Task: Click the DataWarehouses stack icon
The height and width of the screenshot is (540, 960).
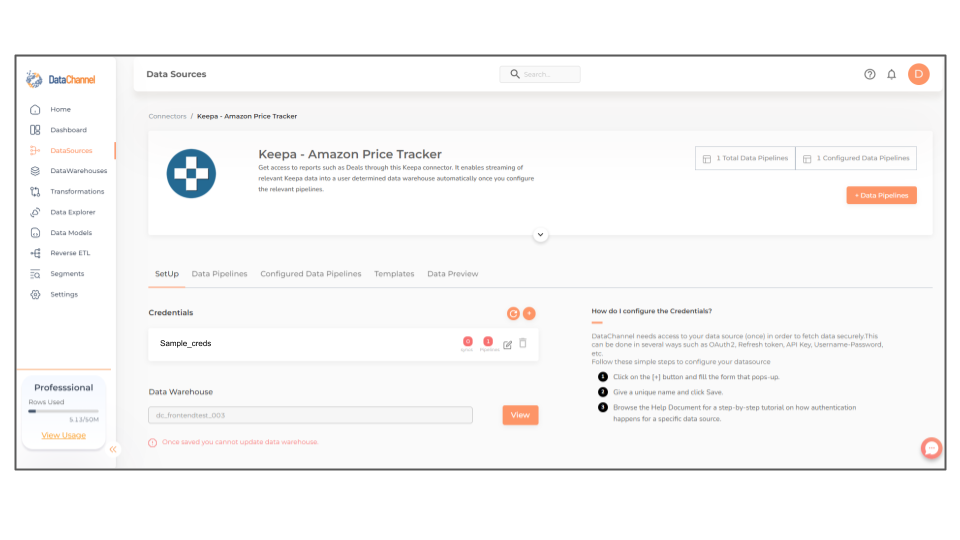Action: pos(35,171)
